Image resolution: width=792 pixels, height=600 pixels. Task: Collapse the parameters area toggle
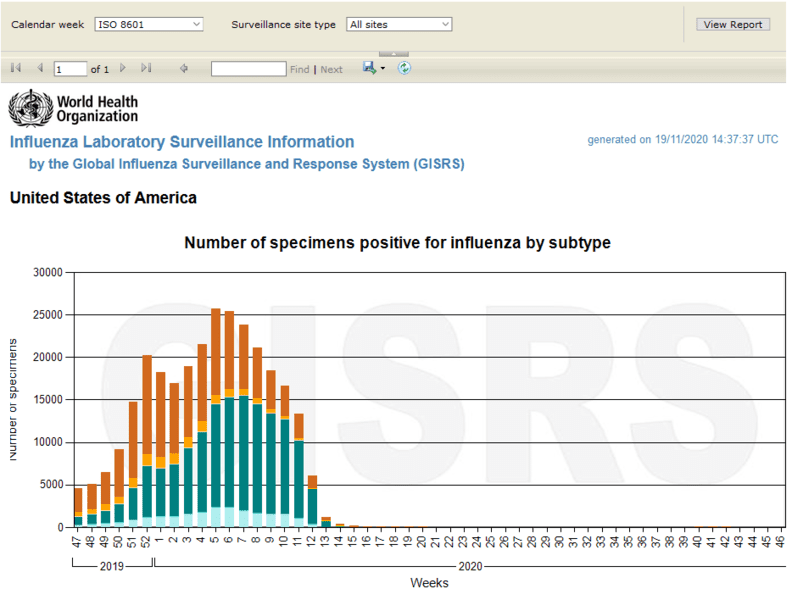[x=393, y=54]
